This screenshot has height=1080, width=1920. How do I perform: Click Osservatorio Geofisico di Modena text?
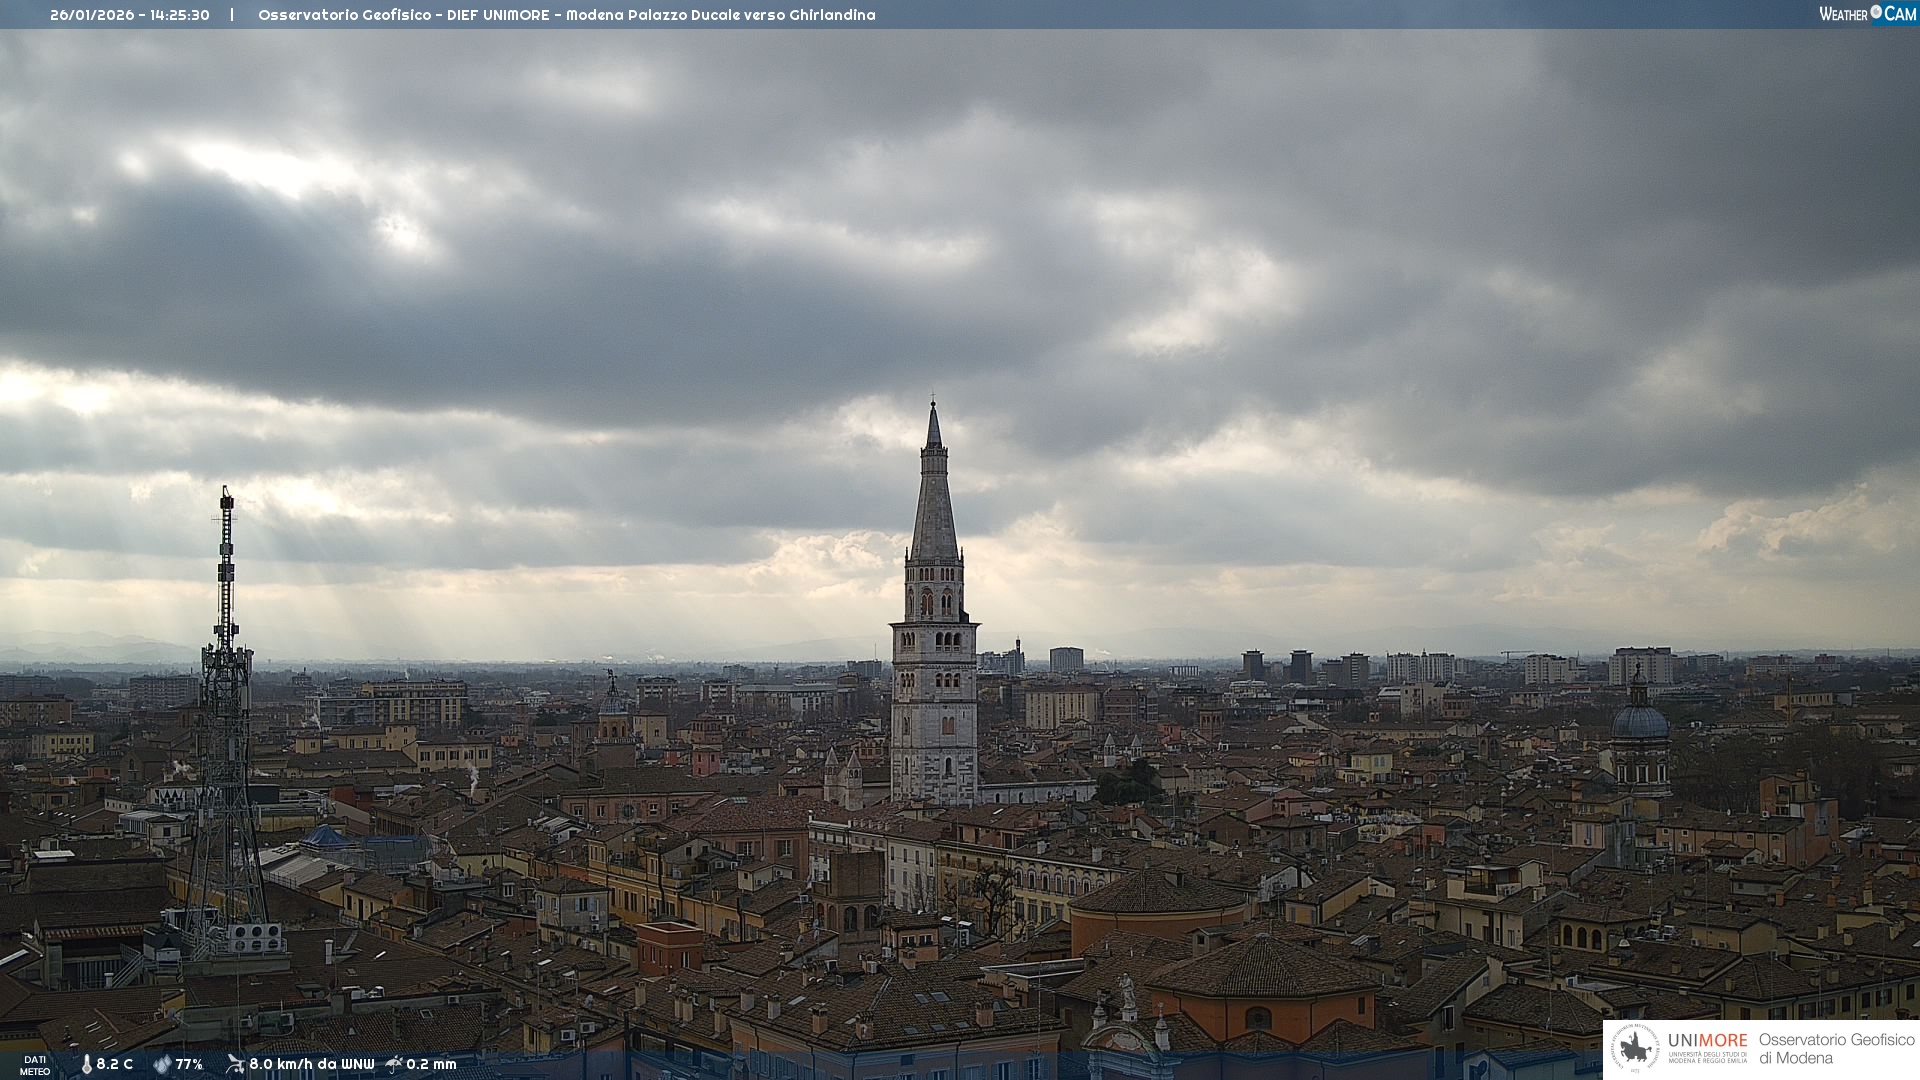[x=1836, y=1049]
